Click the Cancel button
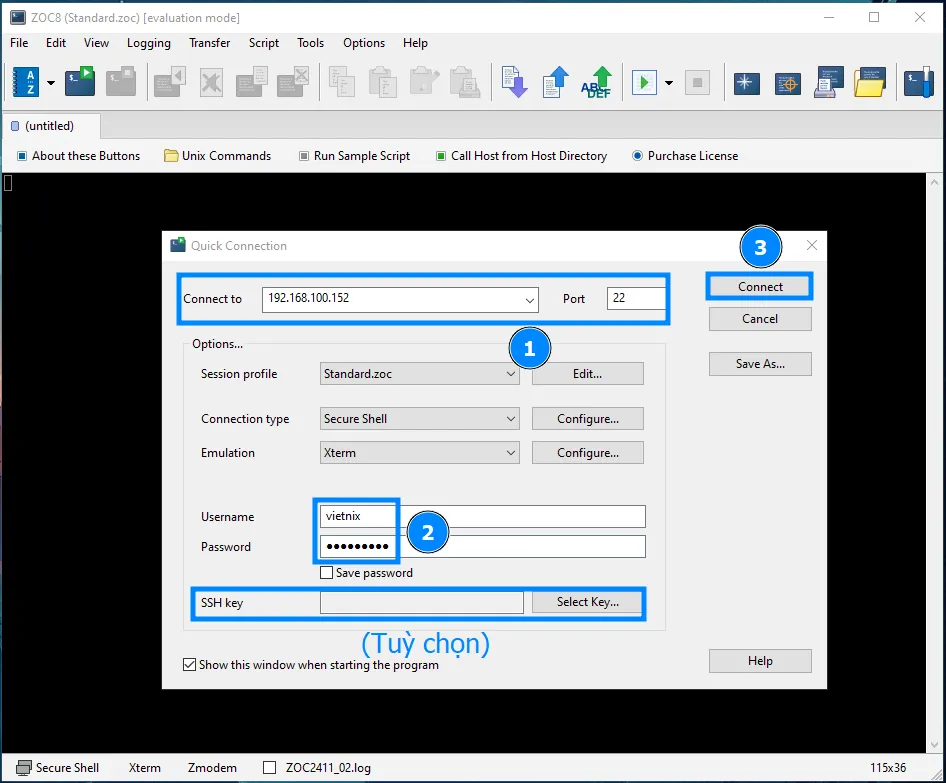 coord(760,319)
